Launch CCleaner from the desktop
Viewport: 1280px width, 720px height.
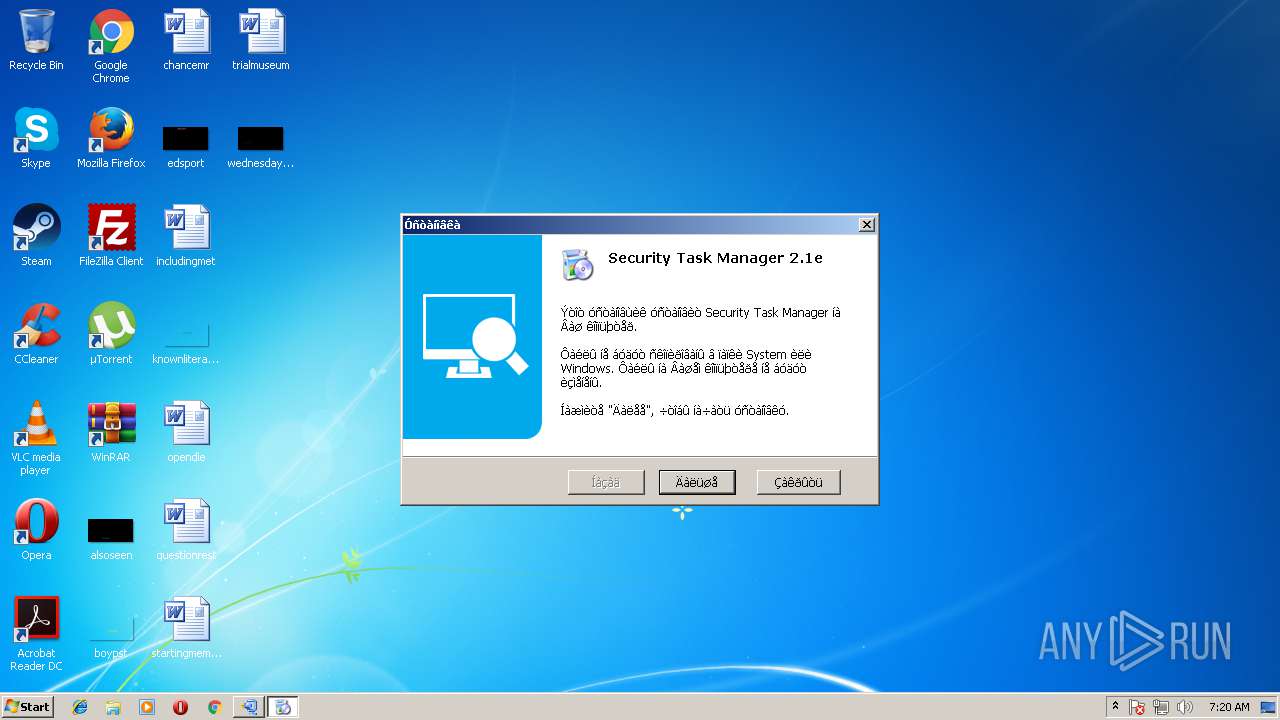pyautogui.click(x=36, y=334)
